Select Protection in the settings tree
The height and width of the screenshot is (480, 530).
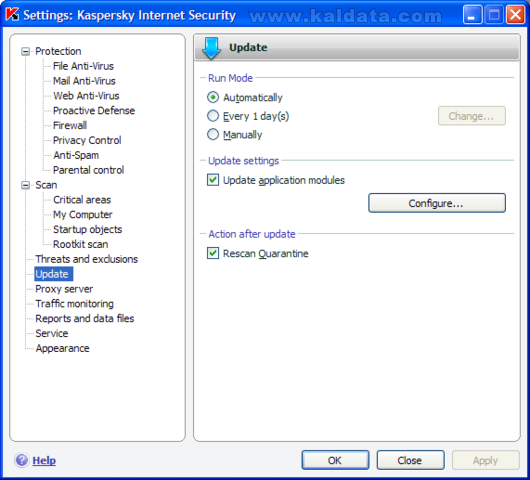tap(58, 51)
